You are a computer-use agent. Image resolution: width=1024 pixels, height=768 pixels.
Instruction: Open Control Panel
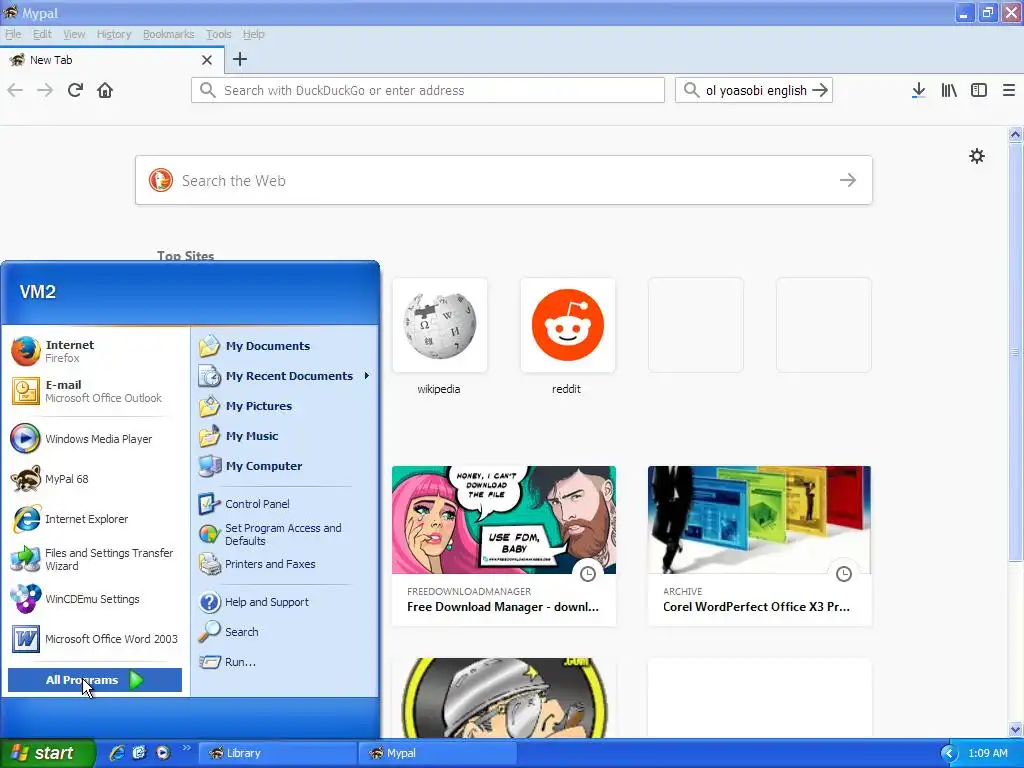(284, 504)
